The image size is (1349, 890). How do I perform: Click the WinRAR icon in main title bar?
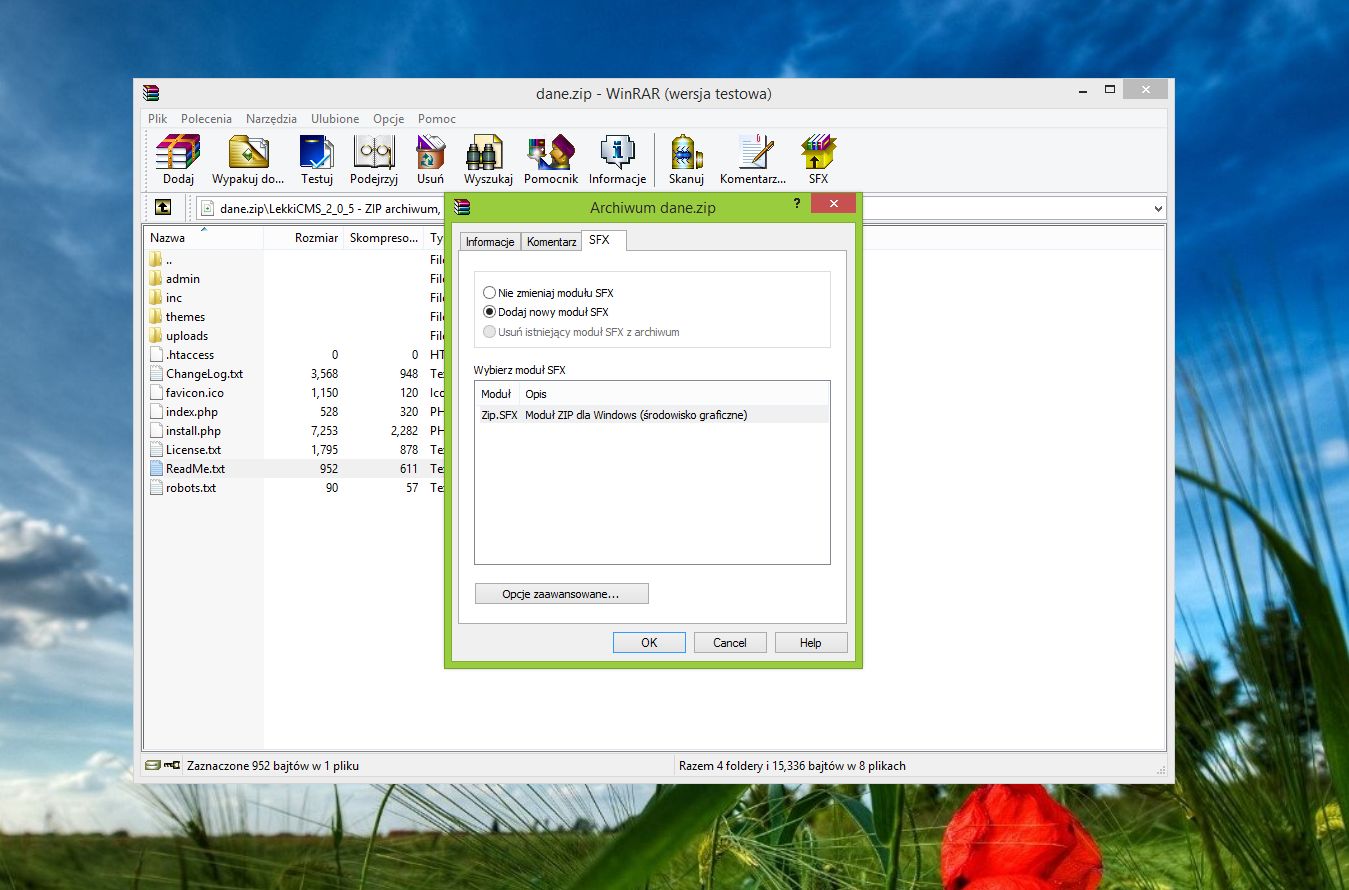[151, 93]
